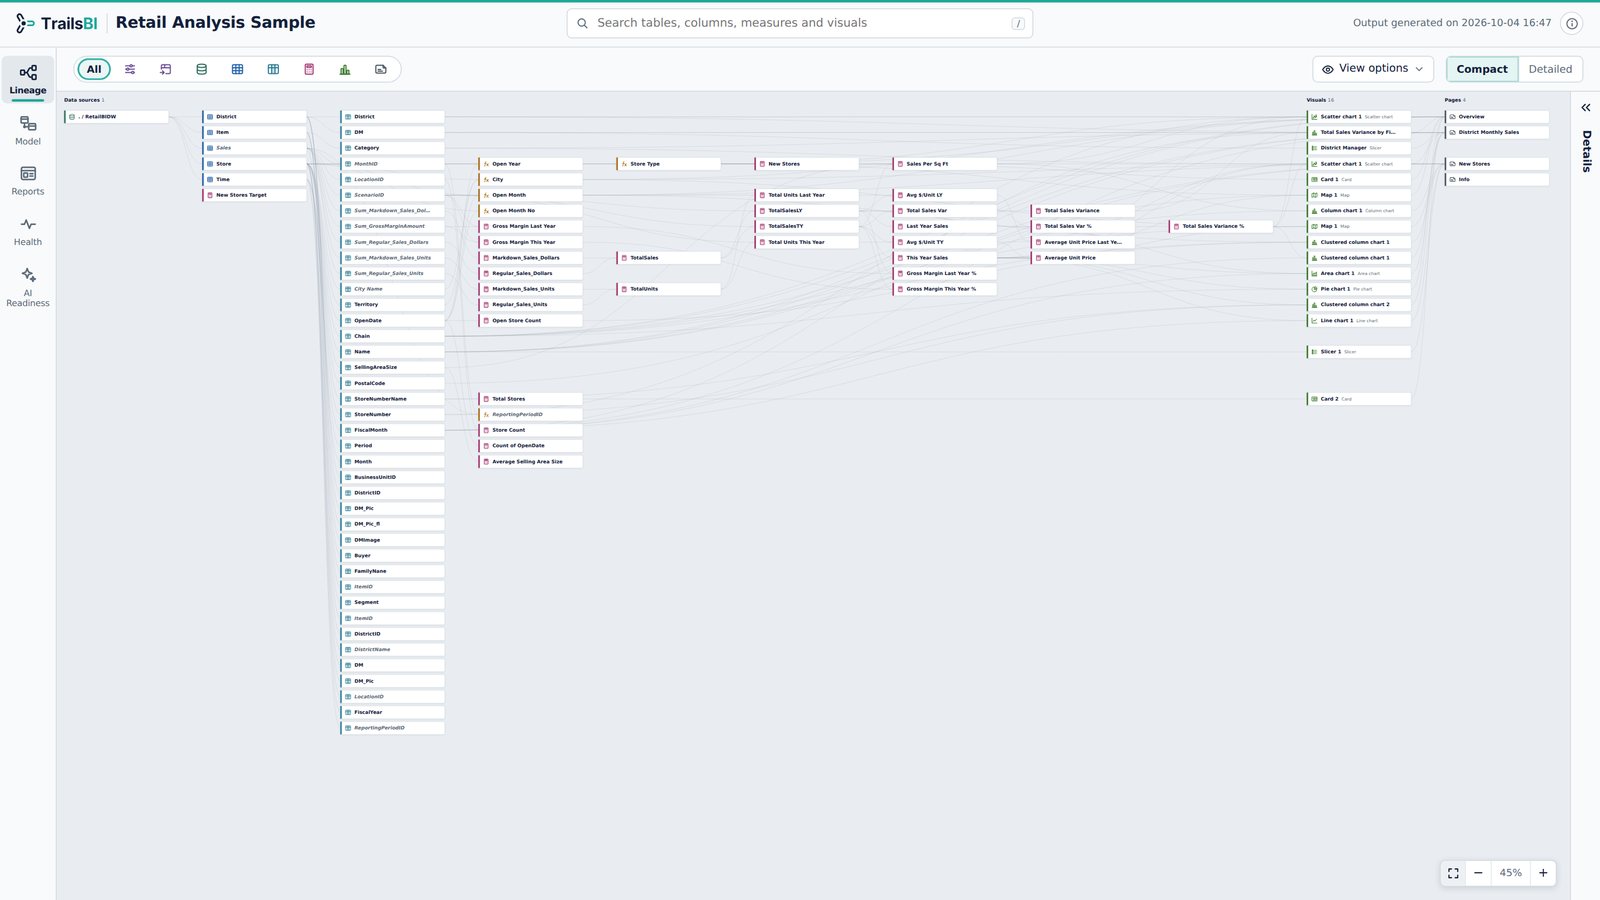Select the All filter pill
Screen dimensions: 1600x900
(94, 69)
